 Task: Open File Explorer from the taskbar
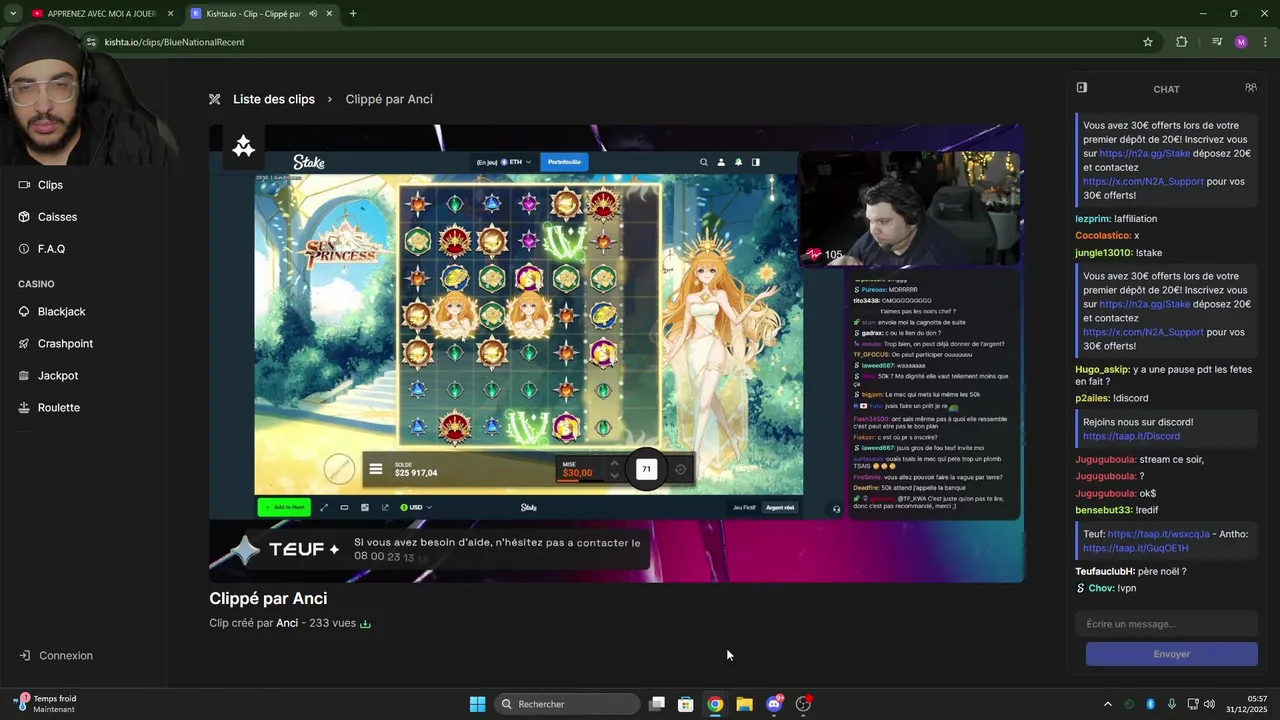tap(744, 704)
